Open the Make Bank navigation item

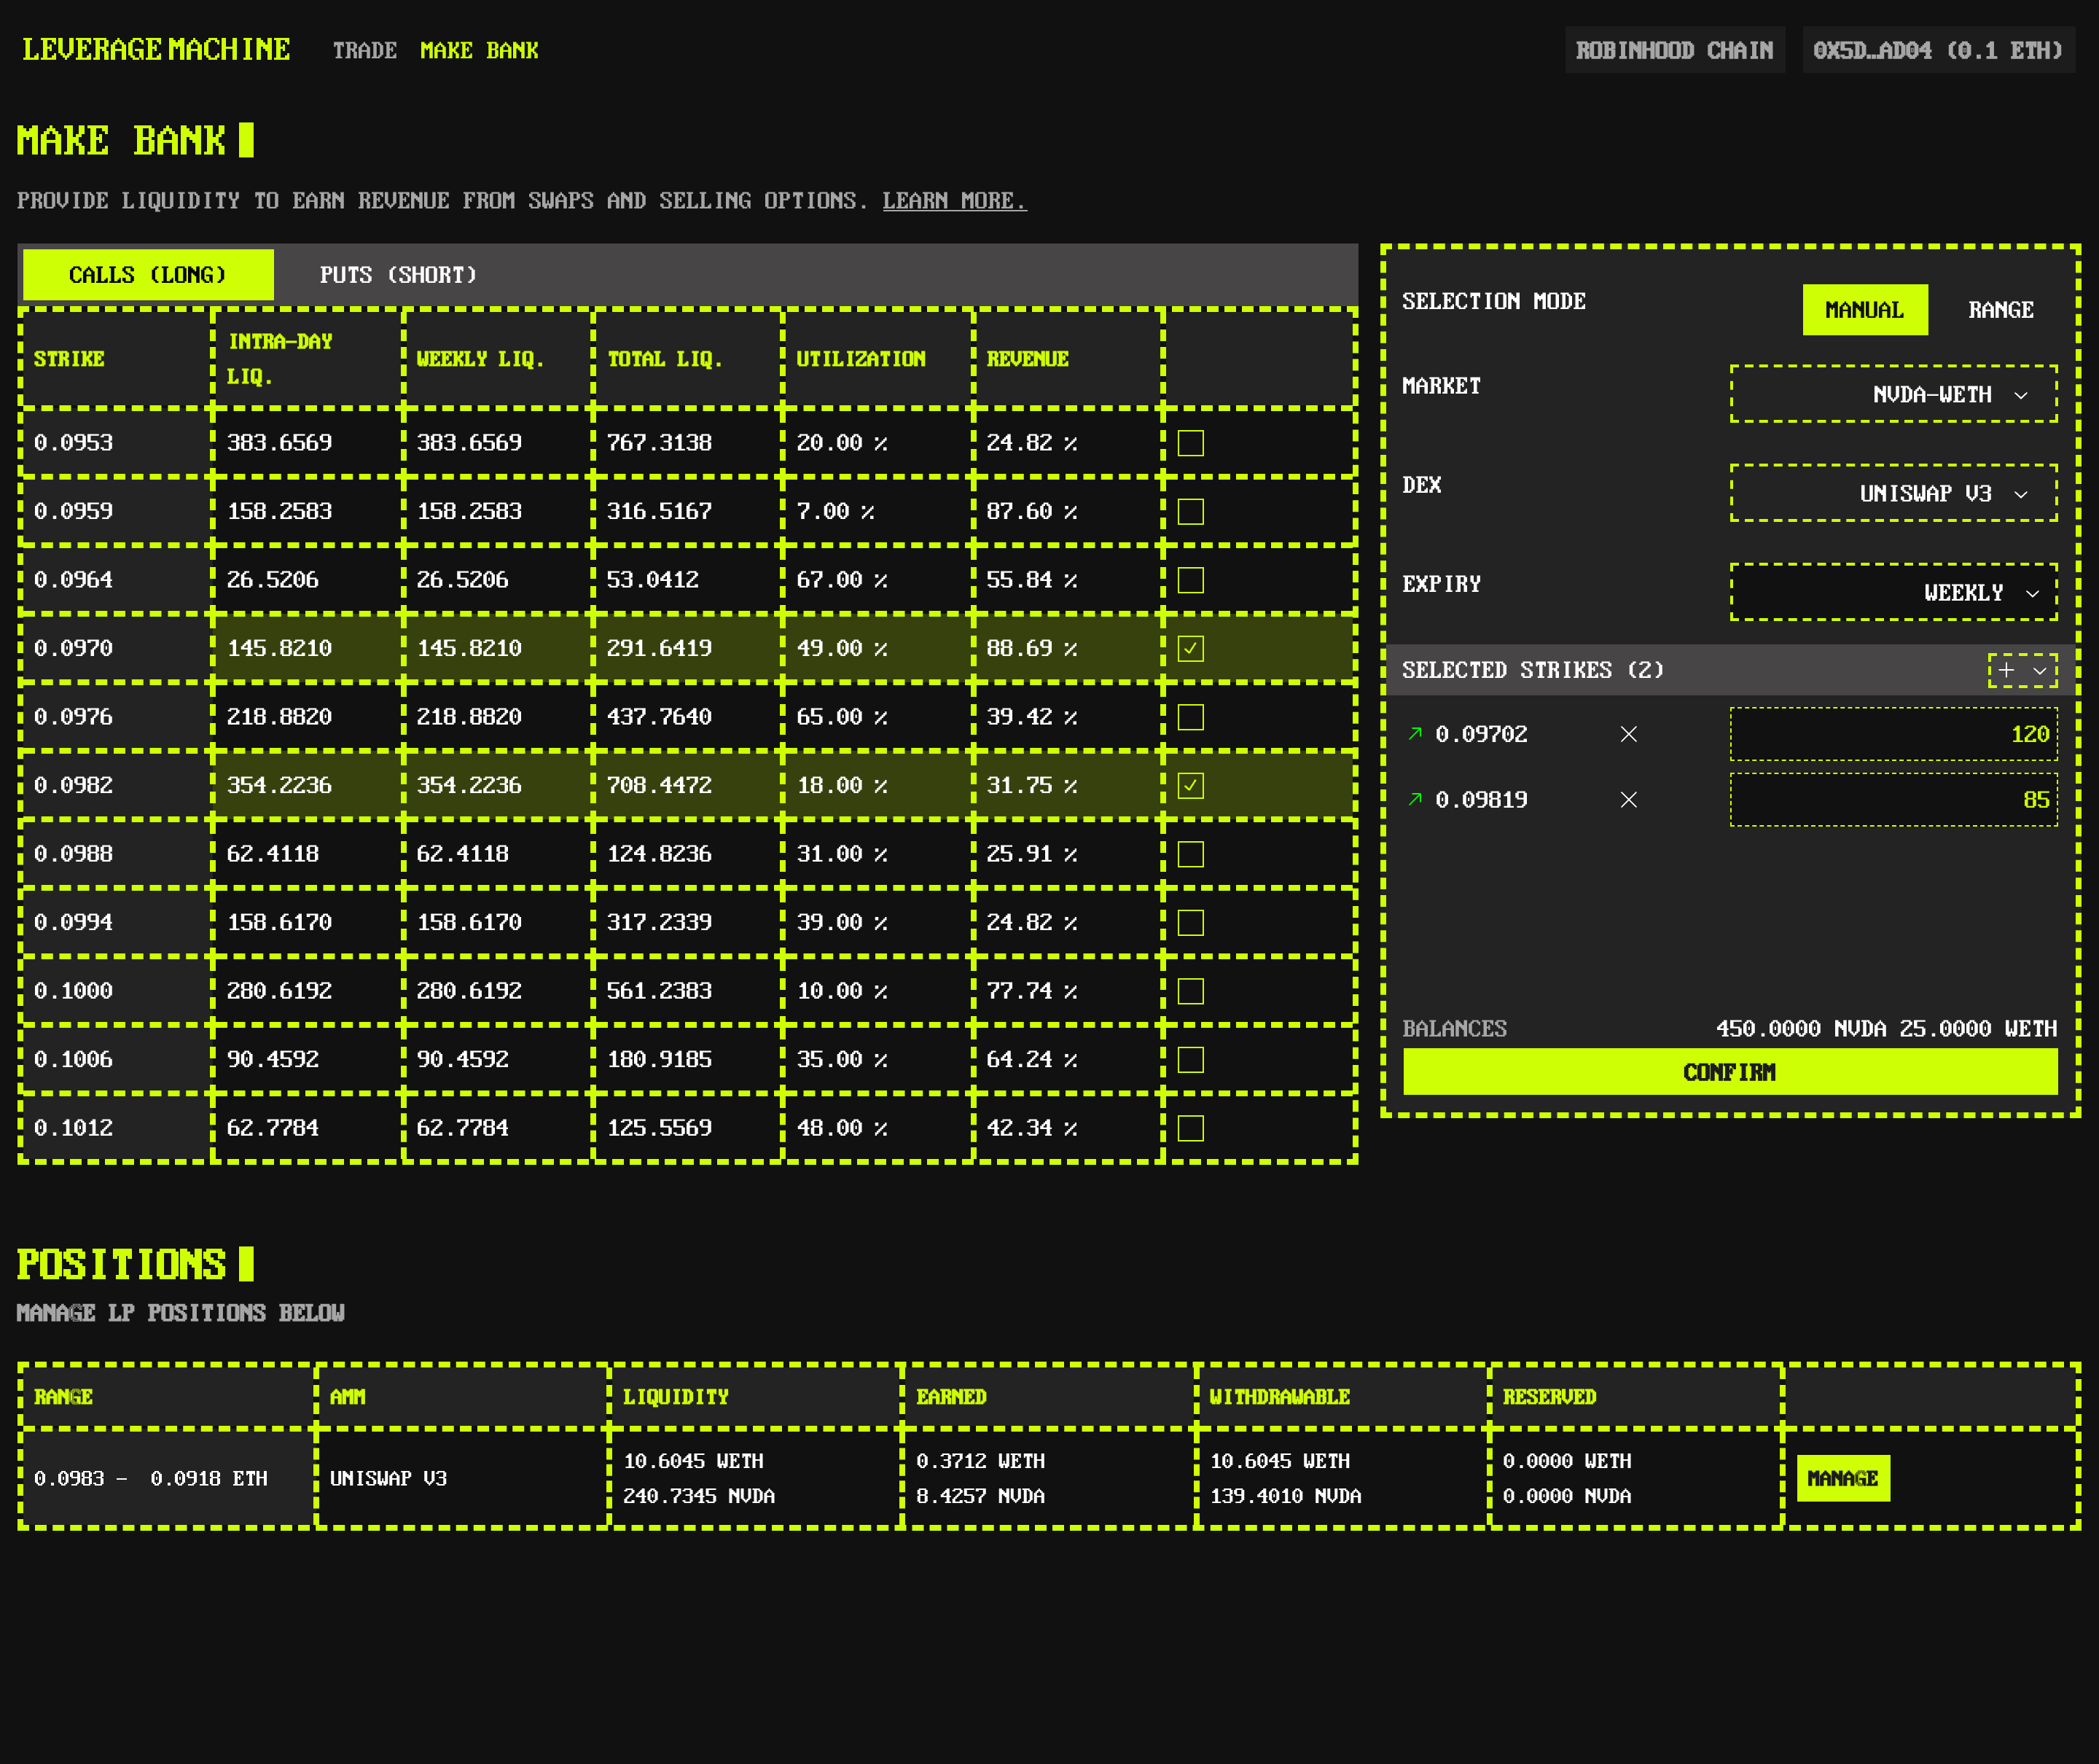click(479, 50)
